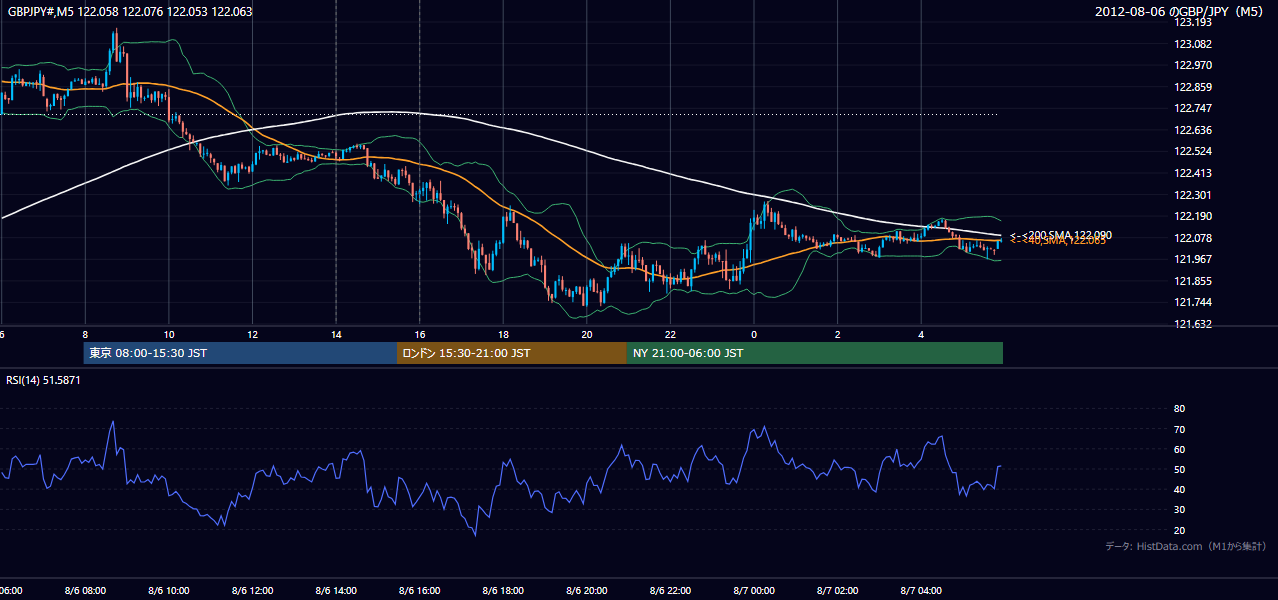The width and height of the screenshot is (1278, 600).
Task: Click RSI scale value 40
Action: pos(1179,489)
